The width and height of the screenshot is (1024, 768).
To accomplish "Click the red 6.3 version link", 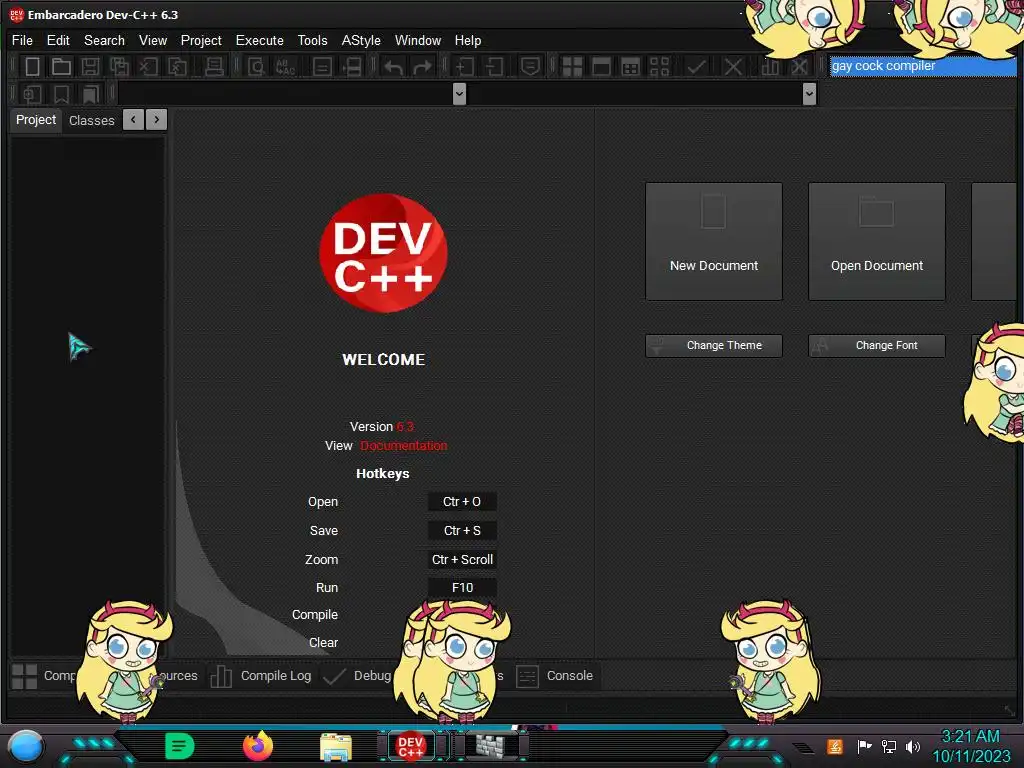I will click(405, 427).
